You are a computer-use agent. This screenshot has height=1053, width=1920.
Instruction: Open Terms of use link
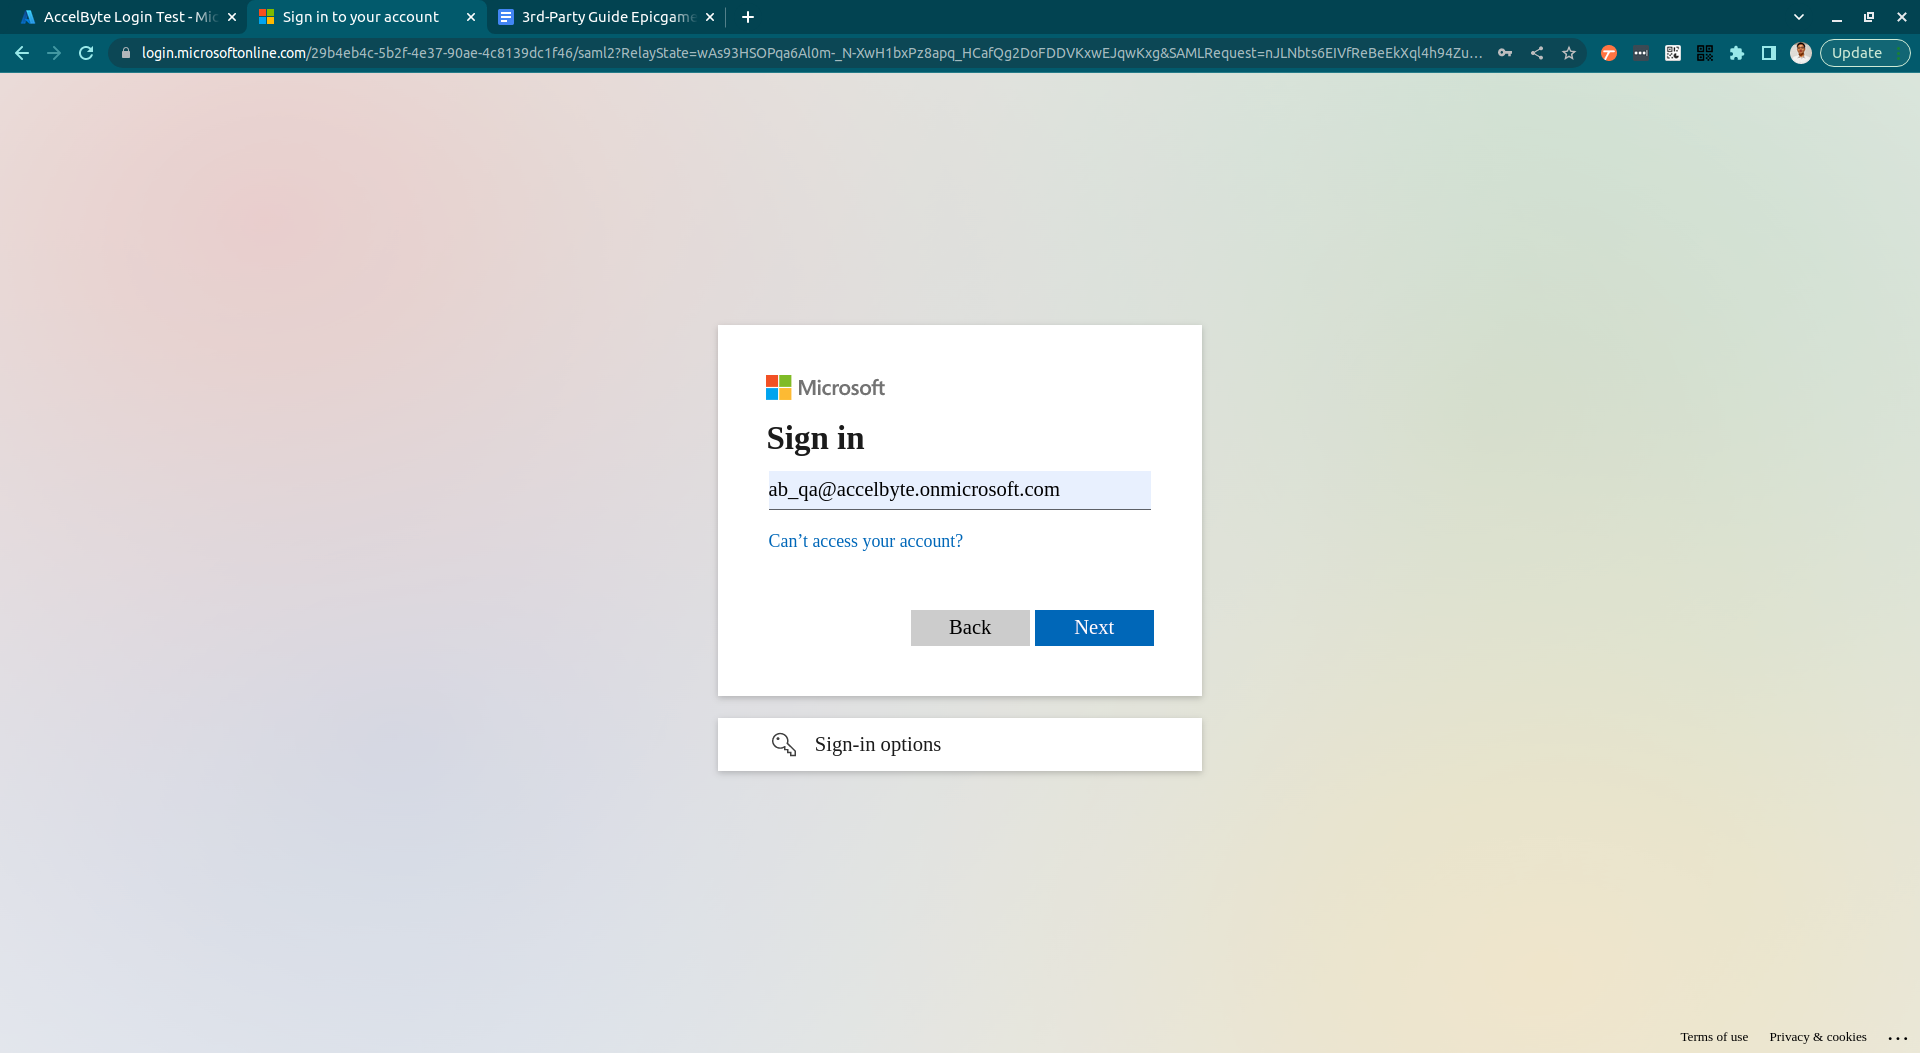click(x=1714, y=1037)
